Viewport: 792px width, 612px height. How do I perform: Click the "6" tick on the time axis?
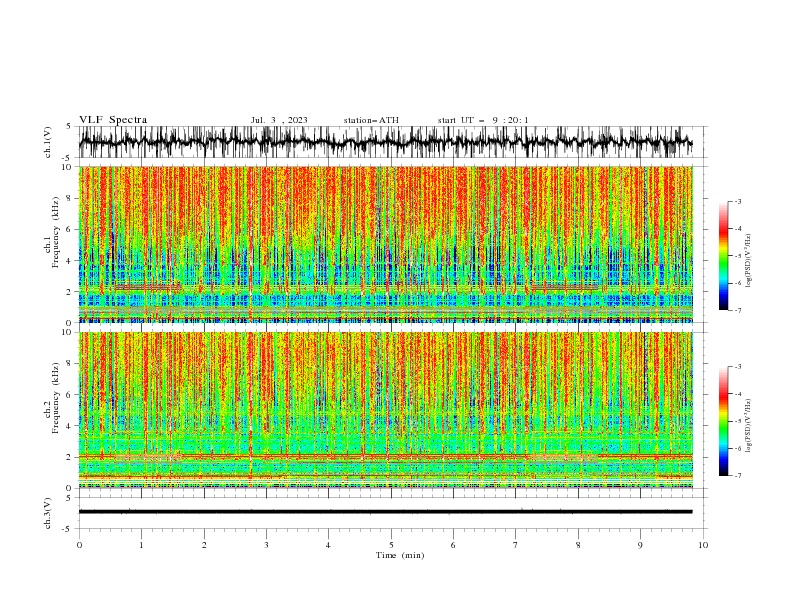click(x=453, y=545)
